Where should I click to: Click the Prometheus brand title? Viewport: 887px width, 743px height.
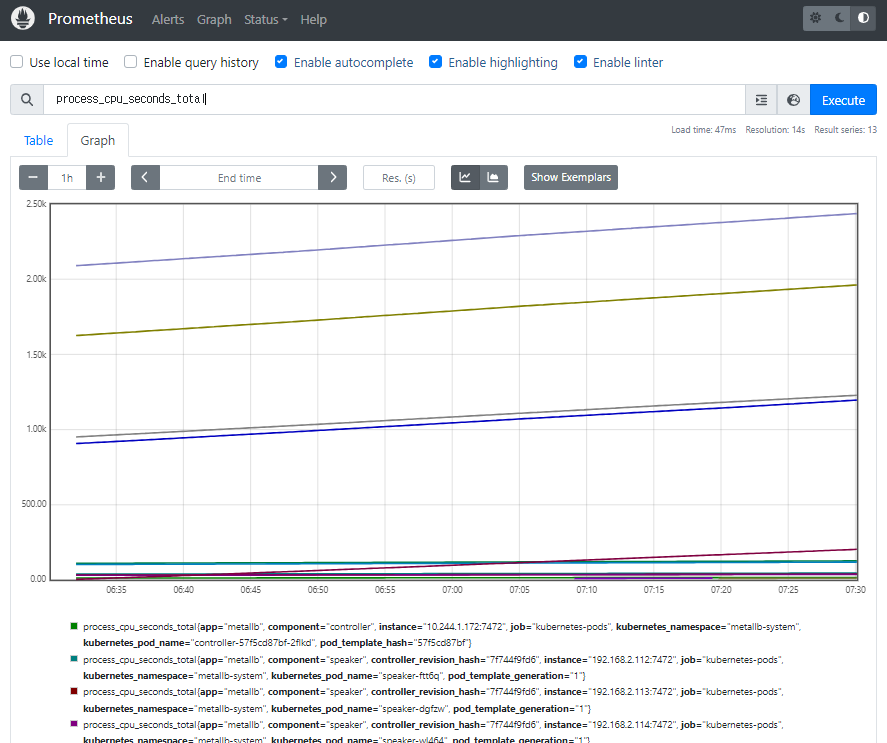[91, 19]
